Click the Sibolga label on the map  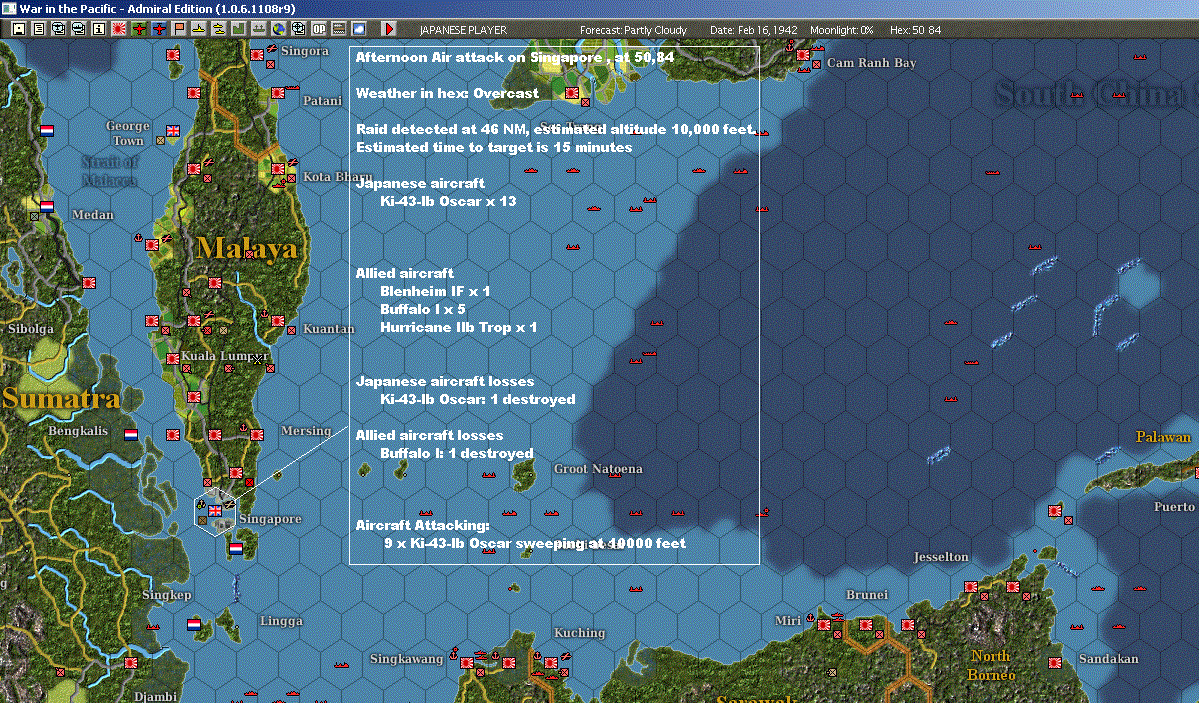point(31,329)
